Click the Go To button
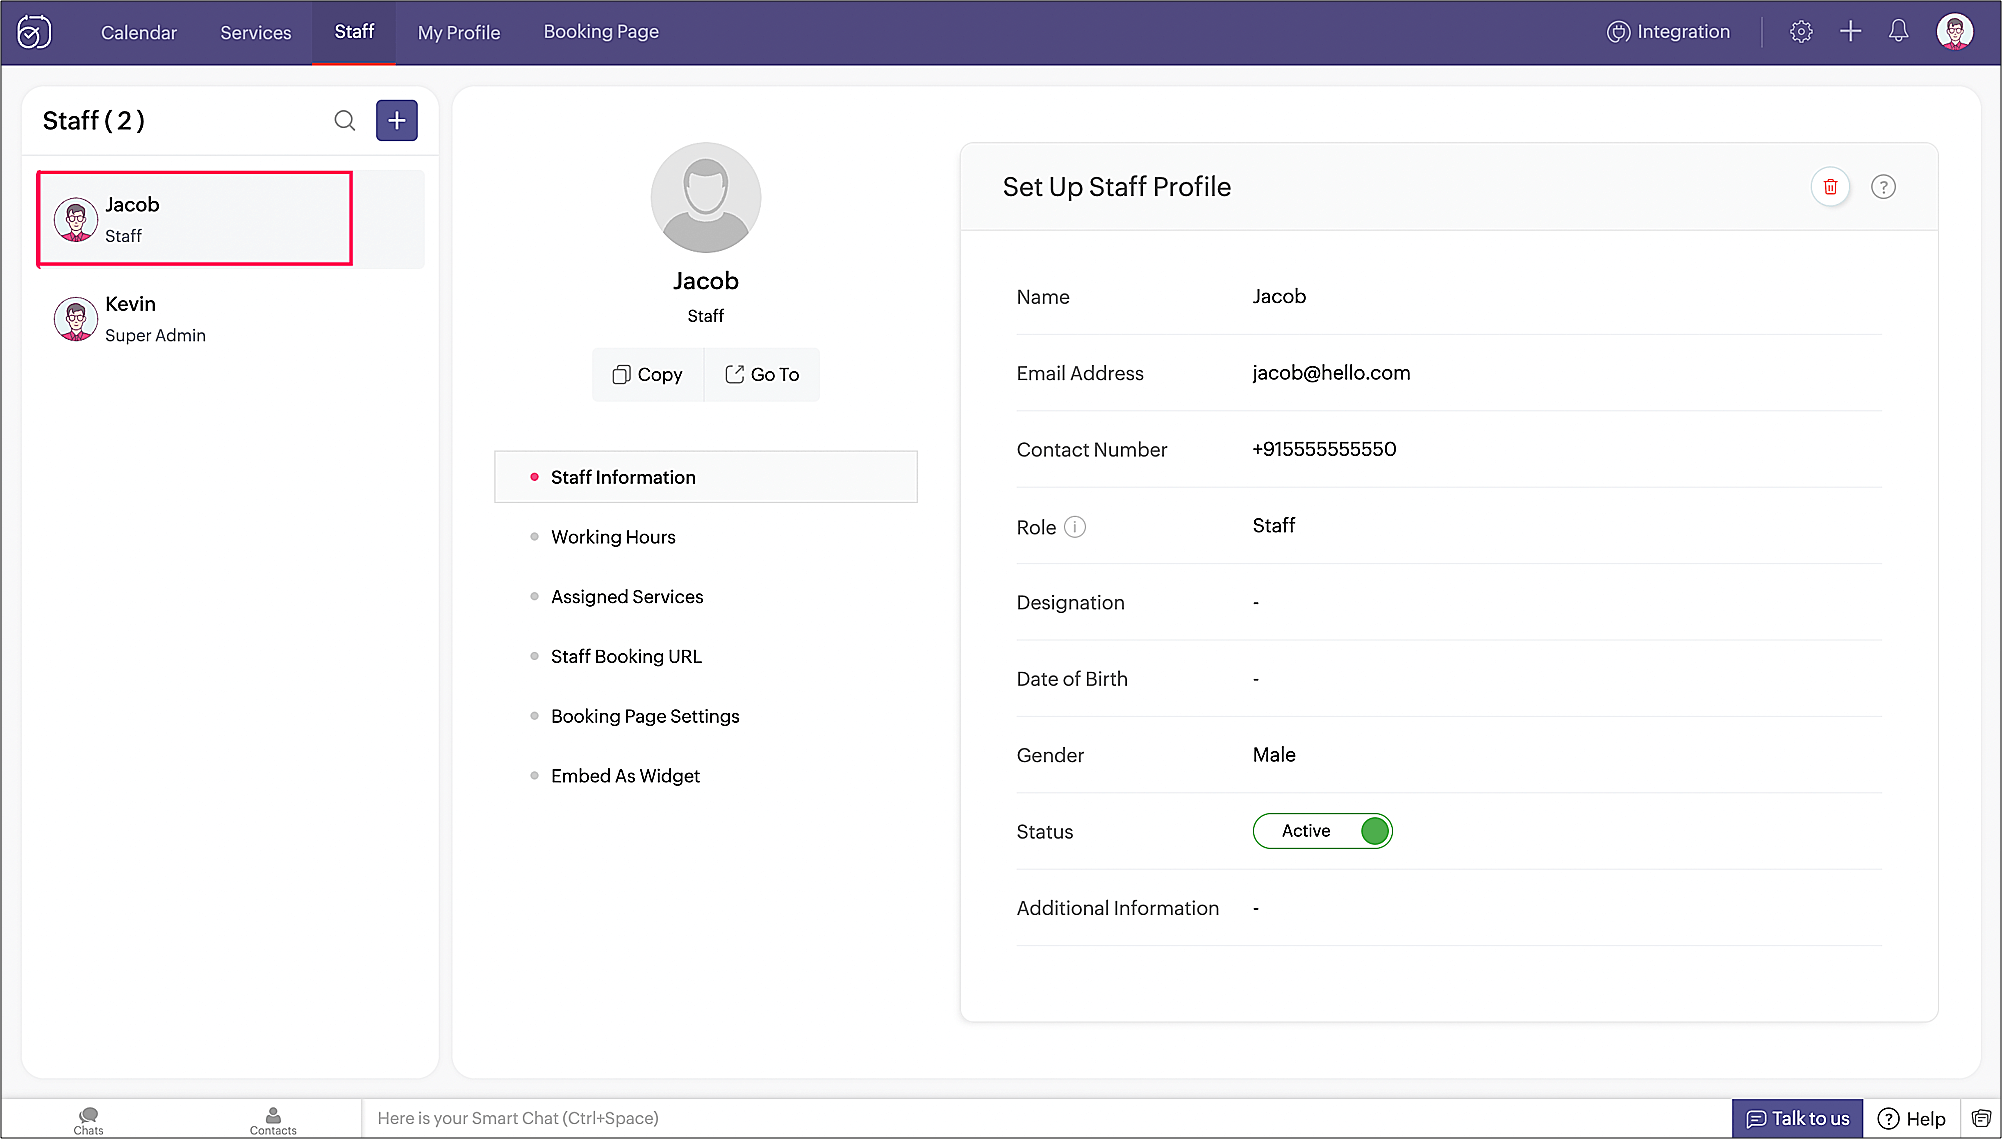Viewport: 2002px width, 1139px height. click(x=762, y=375)
